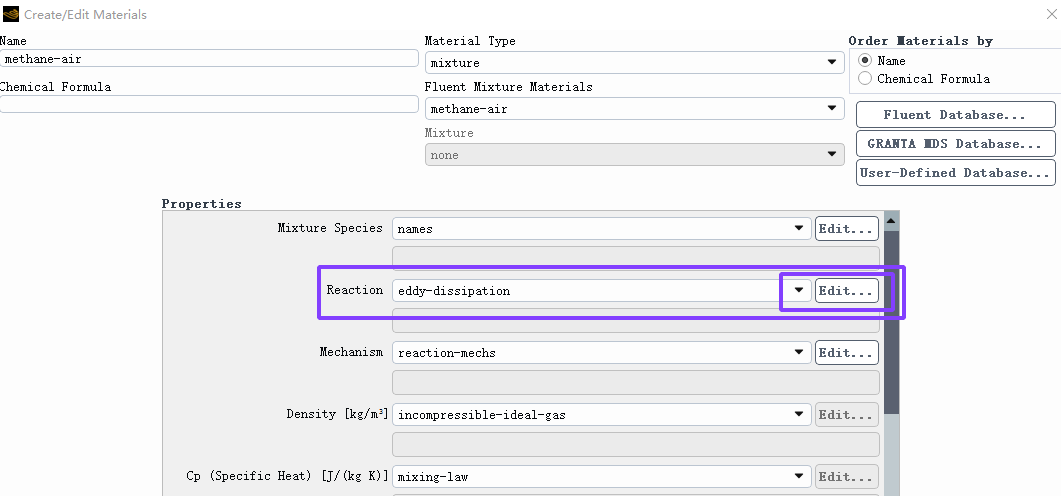
Task: Edit the Mixture Species list
Action: (x=846, y=229)
